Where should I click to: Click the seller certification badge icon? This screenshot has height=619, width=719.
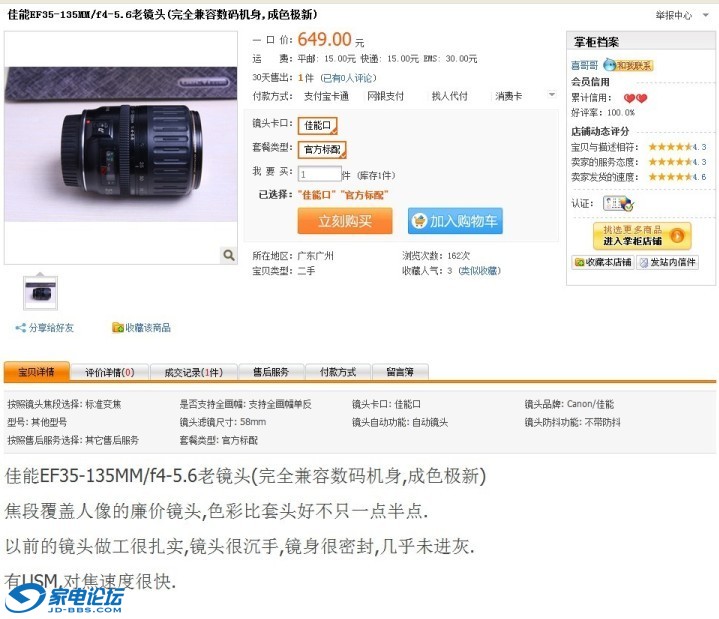click(618, 203)
